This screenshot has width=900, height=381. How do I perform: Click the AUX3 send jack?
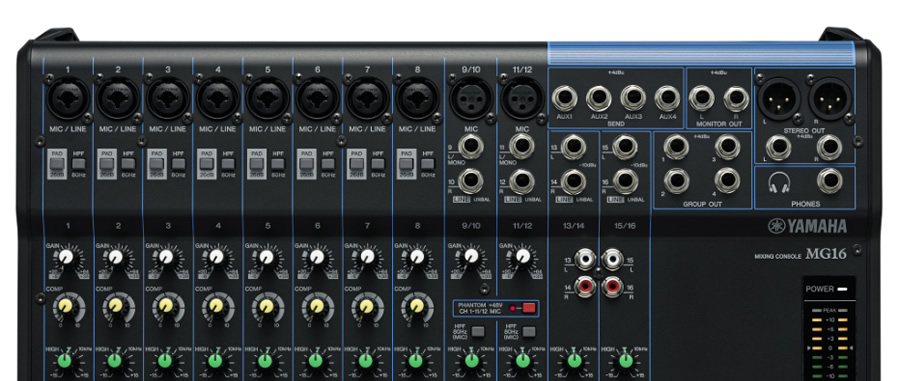[633, 98]
